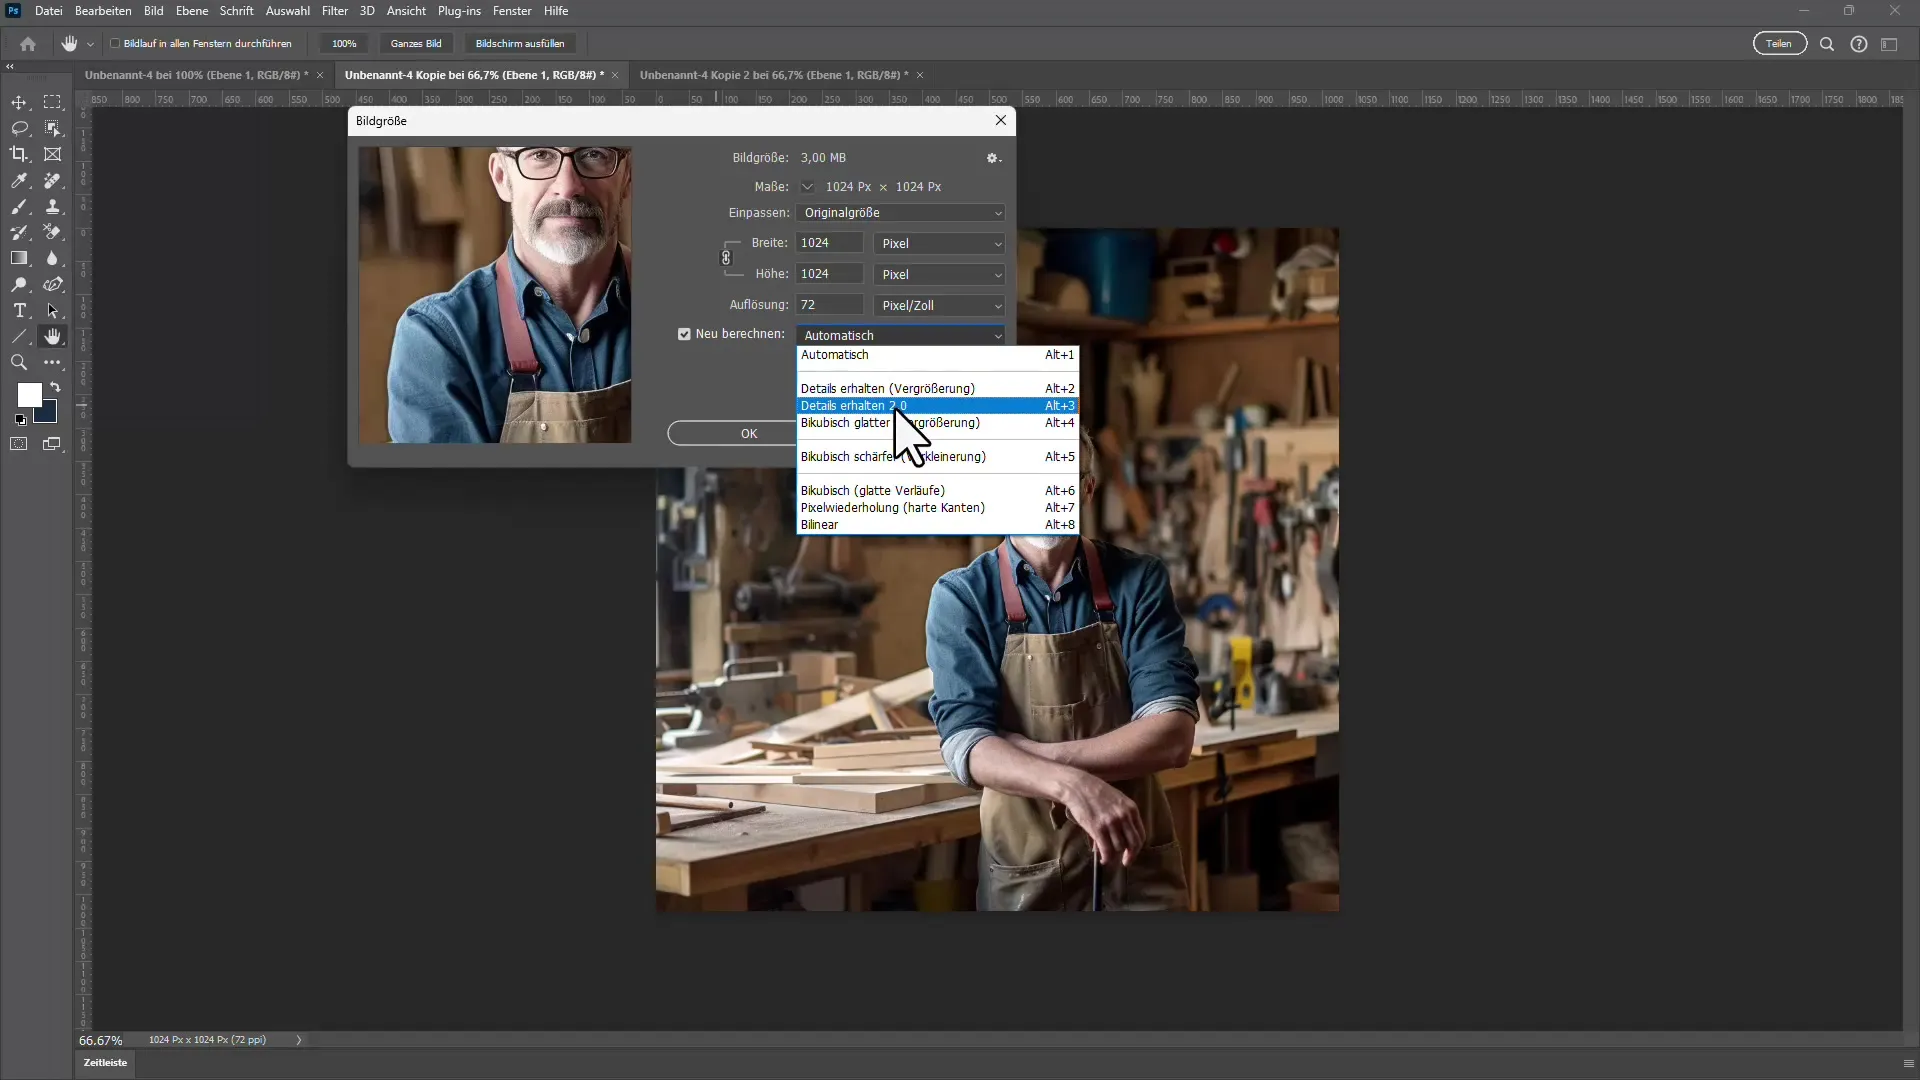The image size is (1920, 1080).
Task: Open the Pixel unit dropdown for Breite
Action: (x=942, y=243)
